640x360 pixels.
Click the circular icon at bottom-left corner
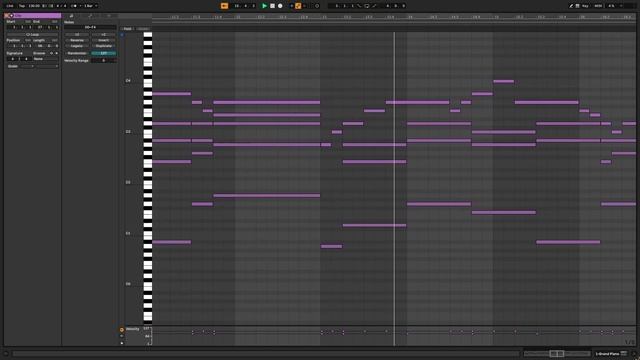tap(6, 353)
